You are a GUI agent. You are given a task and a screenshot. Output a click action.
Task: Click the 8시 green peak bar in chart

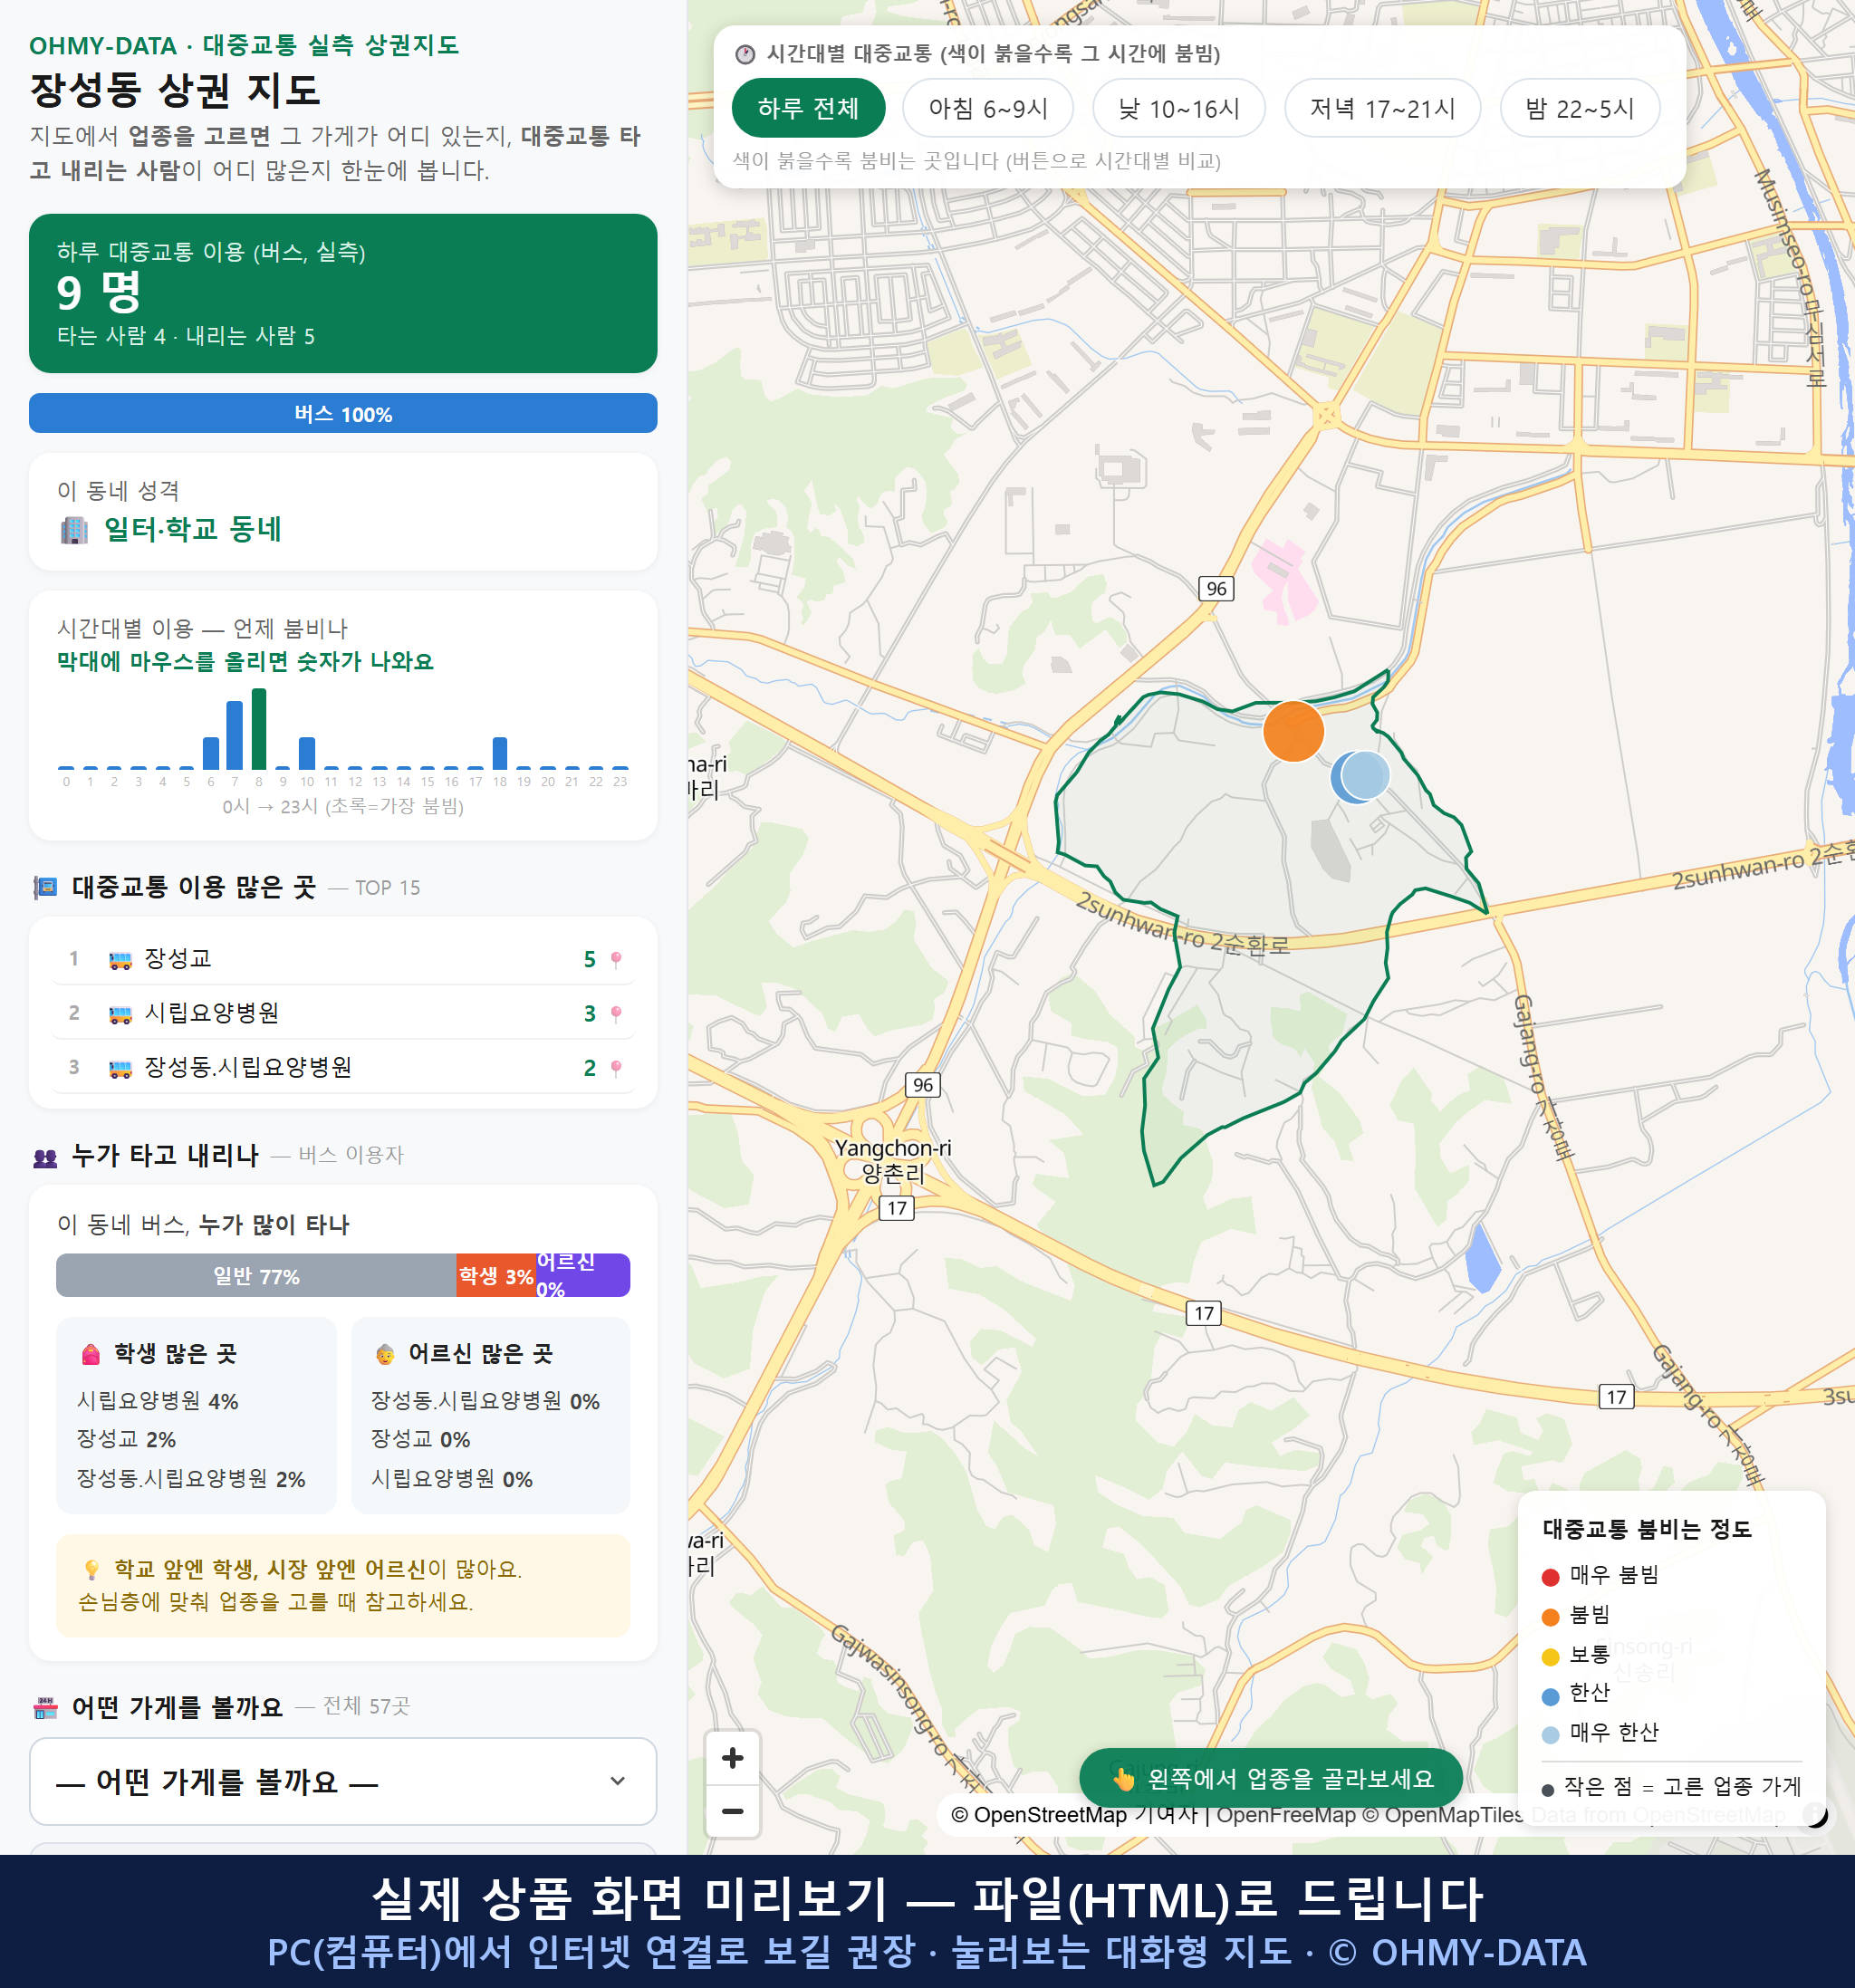tap(259, 728)
